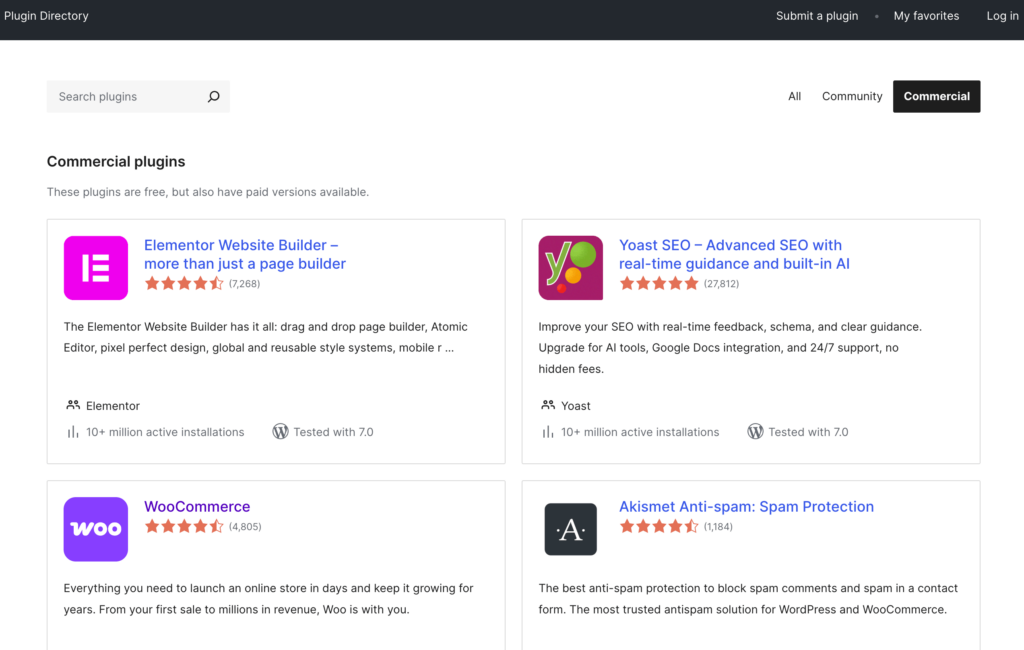Viewport: 1024px width, 650px height.
Task: Click the WooCommerce plugin description text
Action: [x=268, y=598]
